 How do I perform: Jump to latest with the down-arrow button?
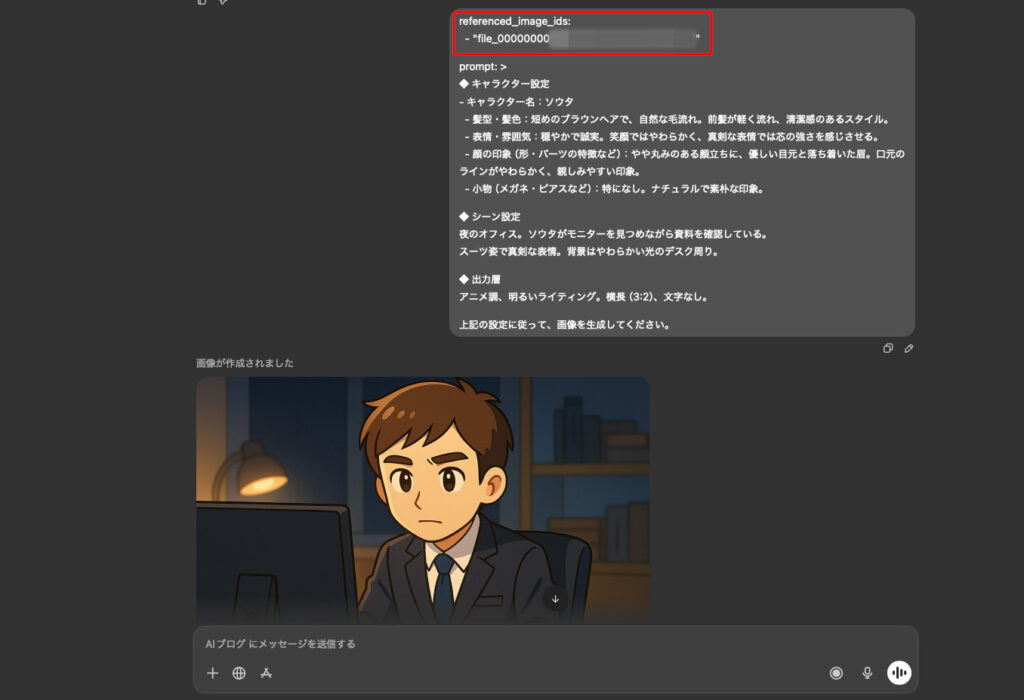point(555,599)
